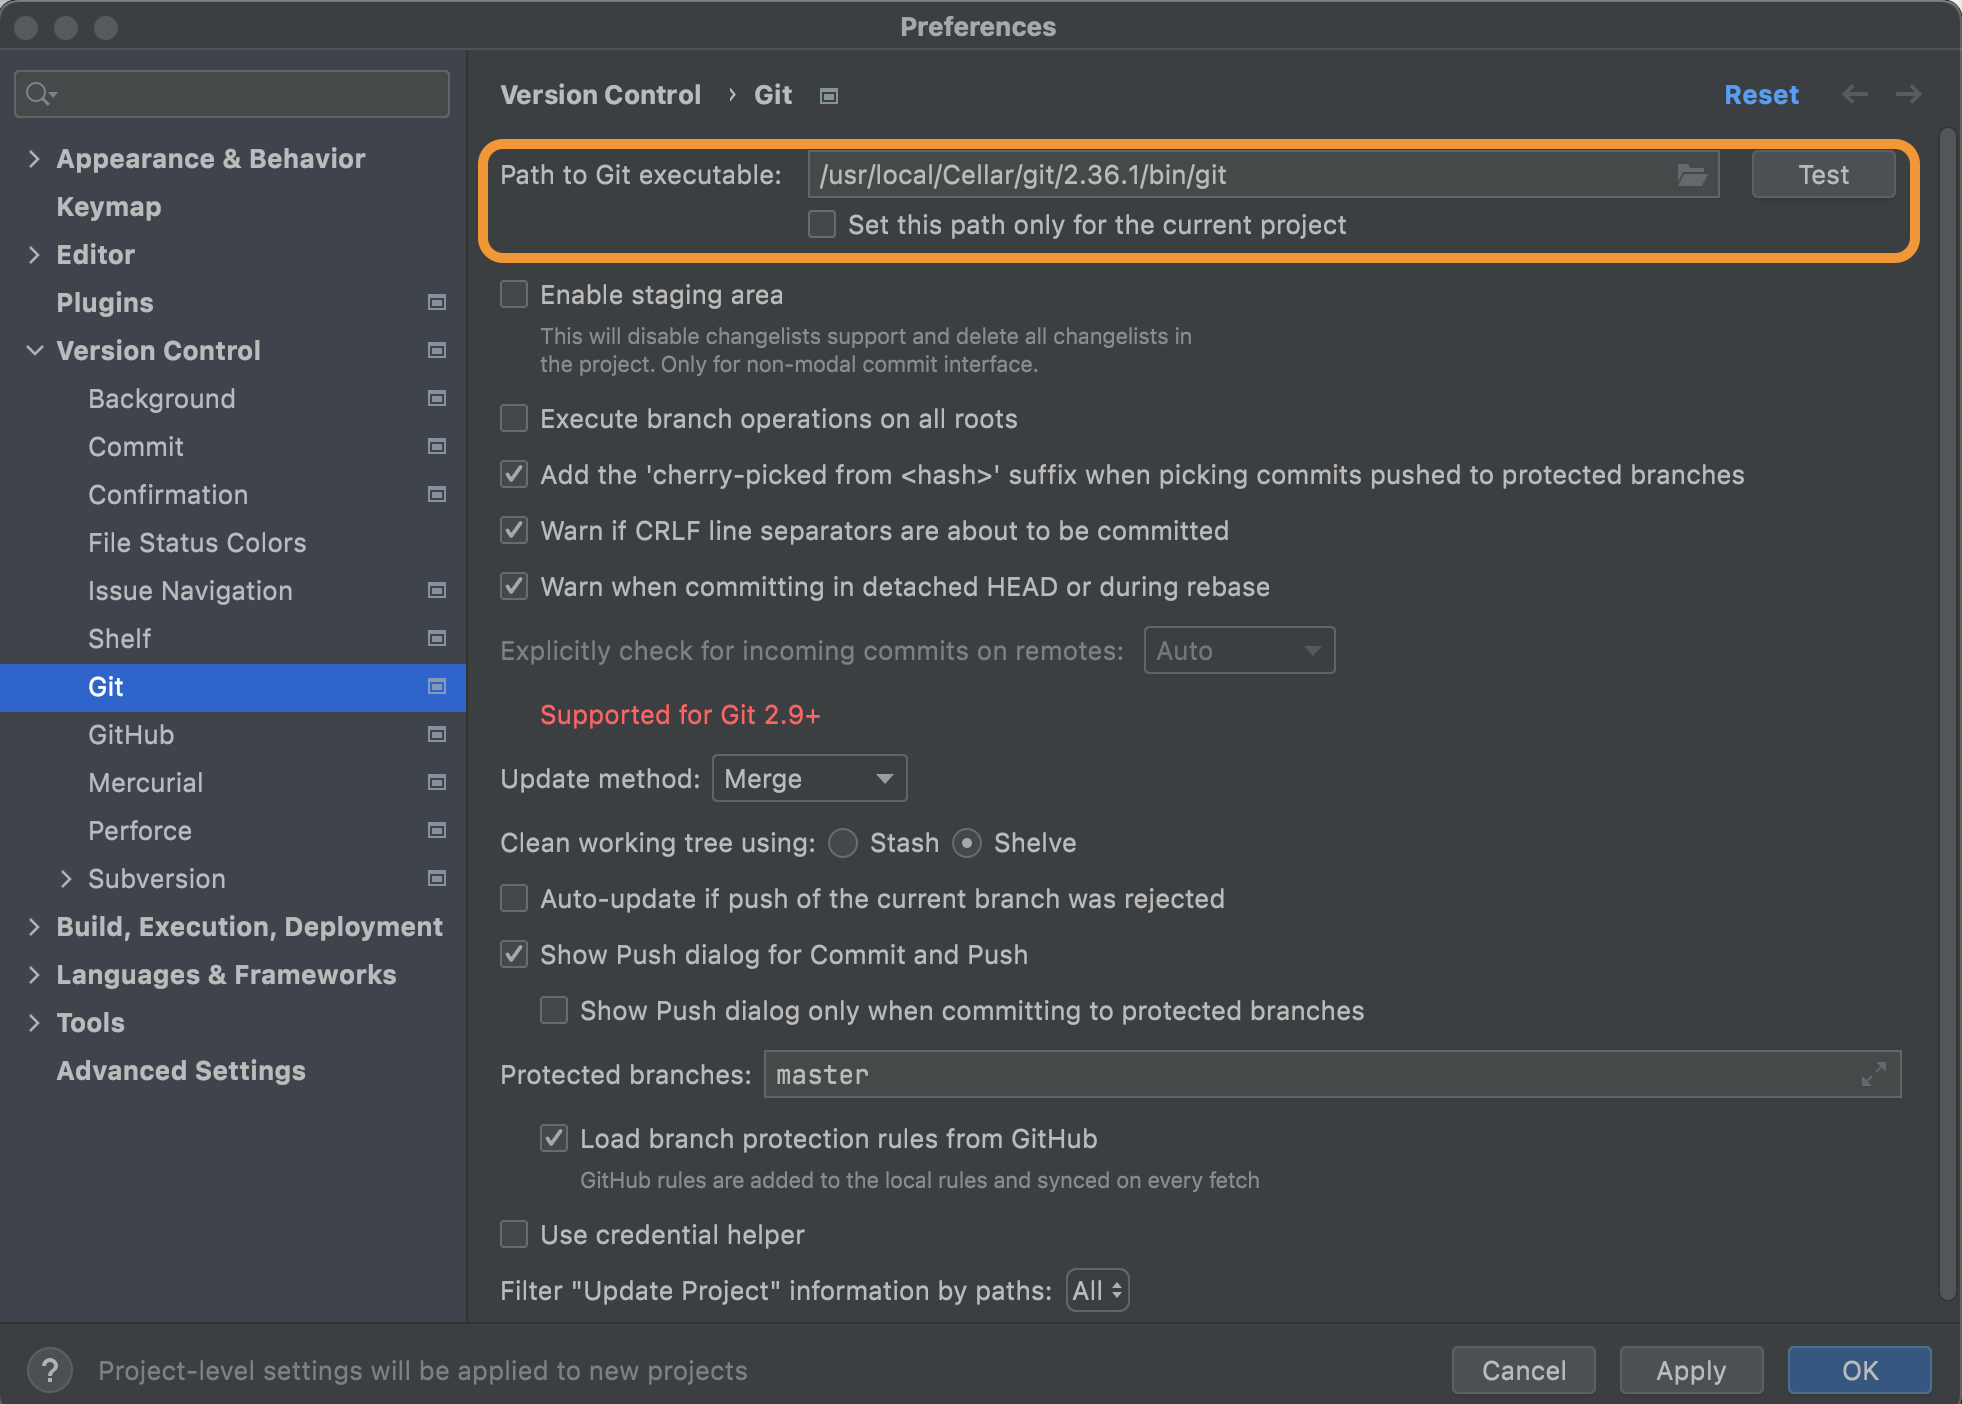1962x1404 pixels.
Task: Click the project-level icon next to Git breadcrumb
Action: tap(829, 96)
